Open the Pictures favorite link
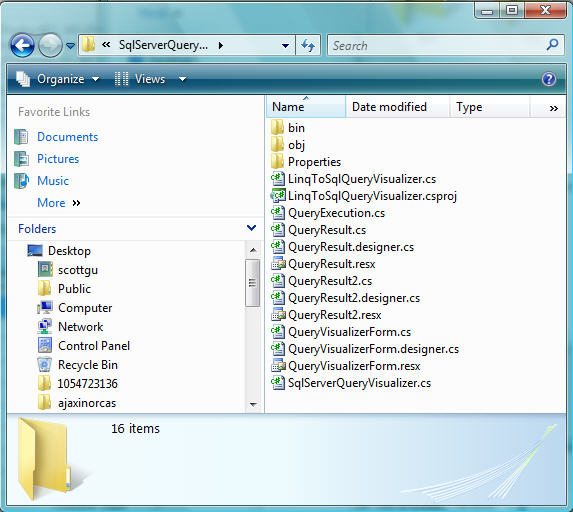The image size is (573, 512). pos(58,159)
